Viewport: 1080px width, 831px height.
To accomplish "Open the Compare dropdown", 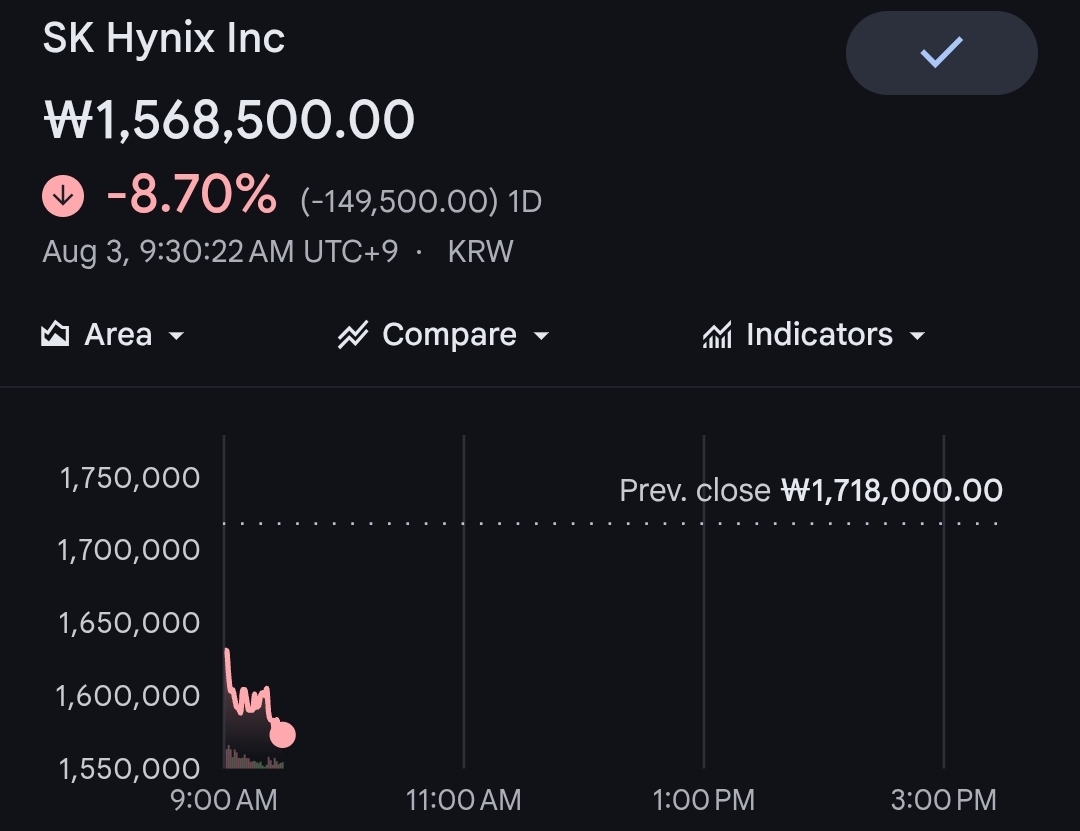I will [x=444, y=335].
